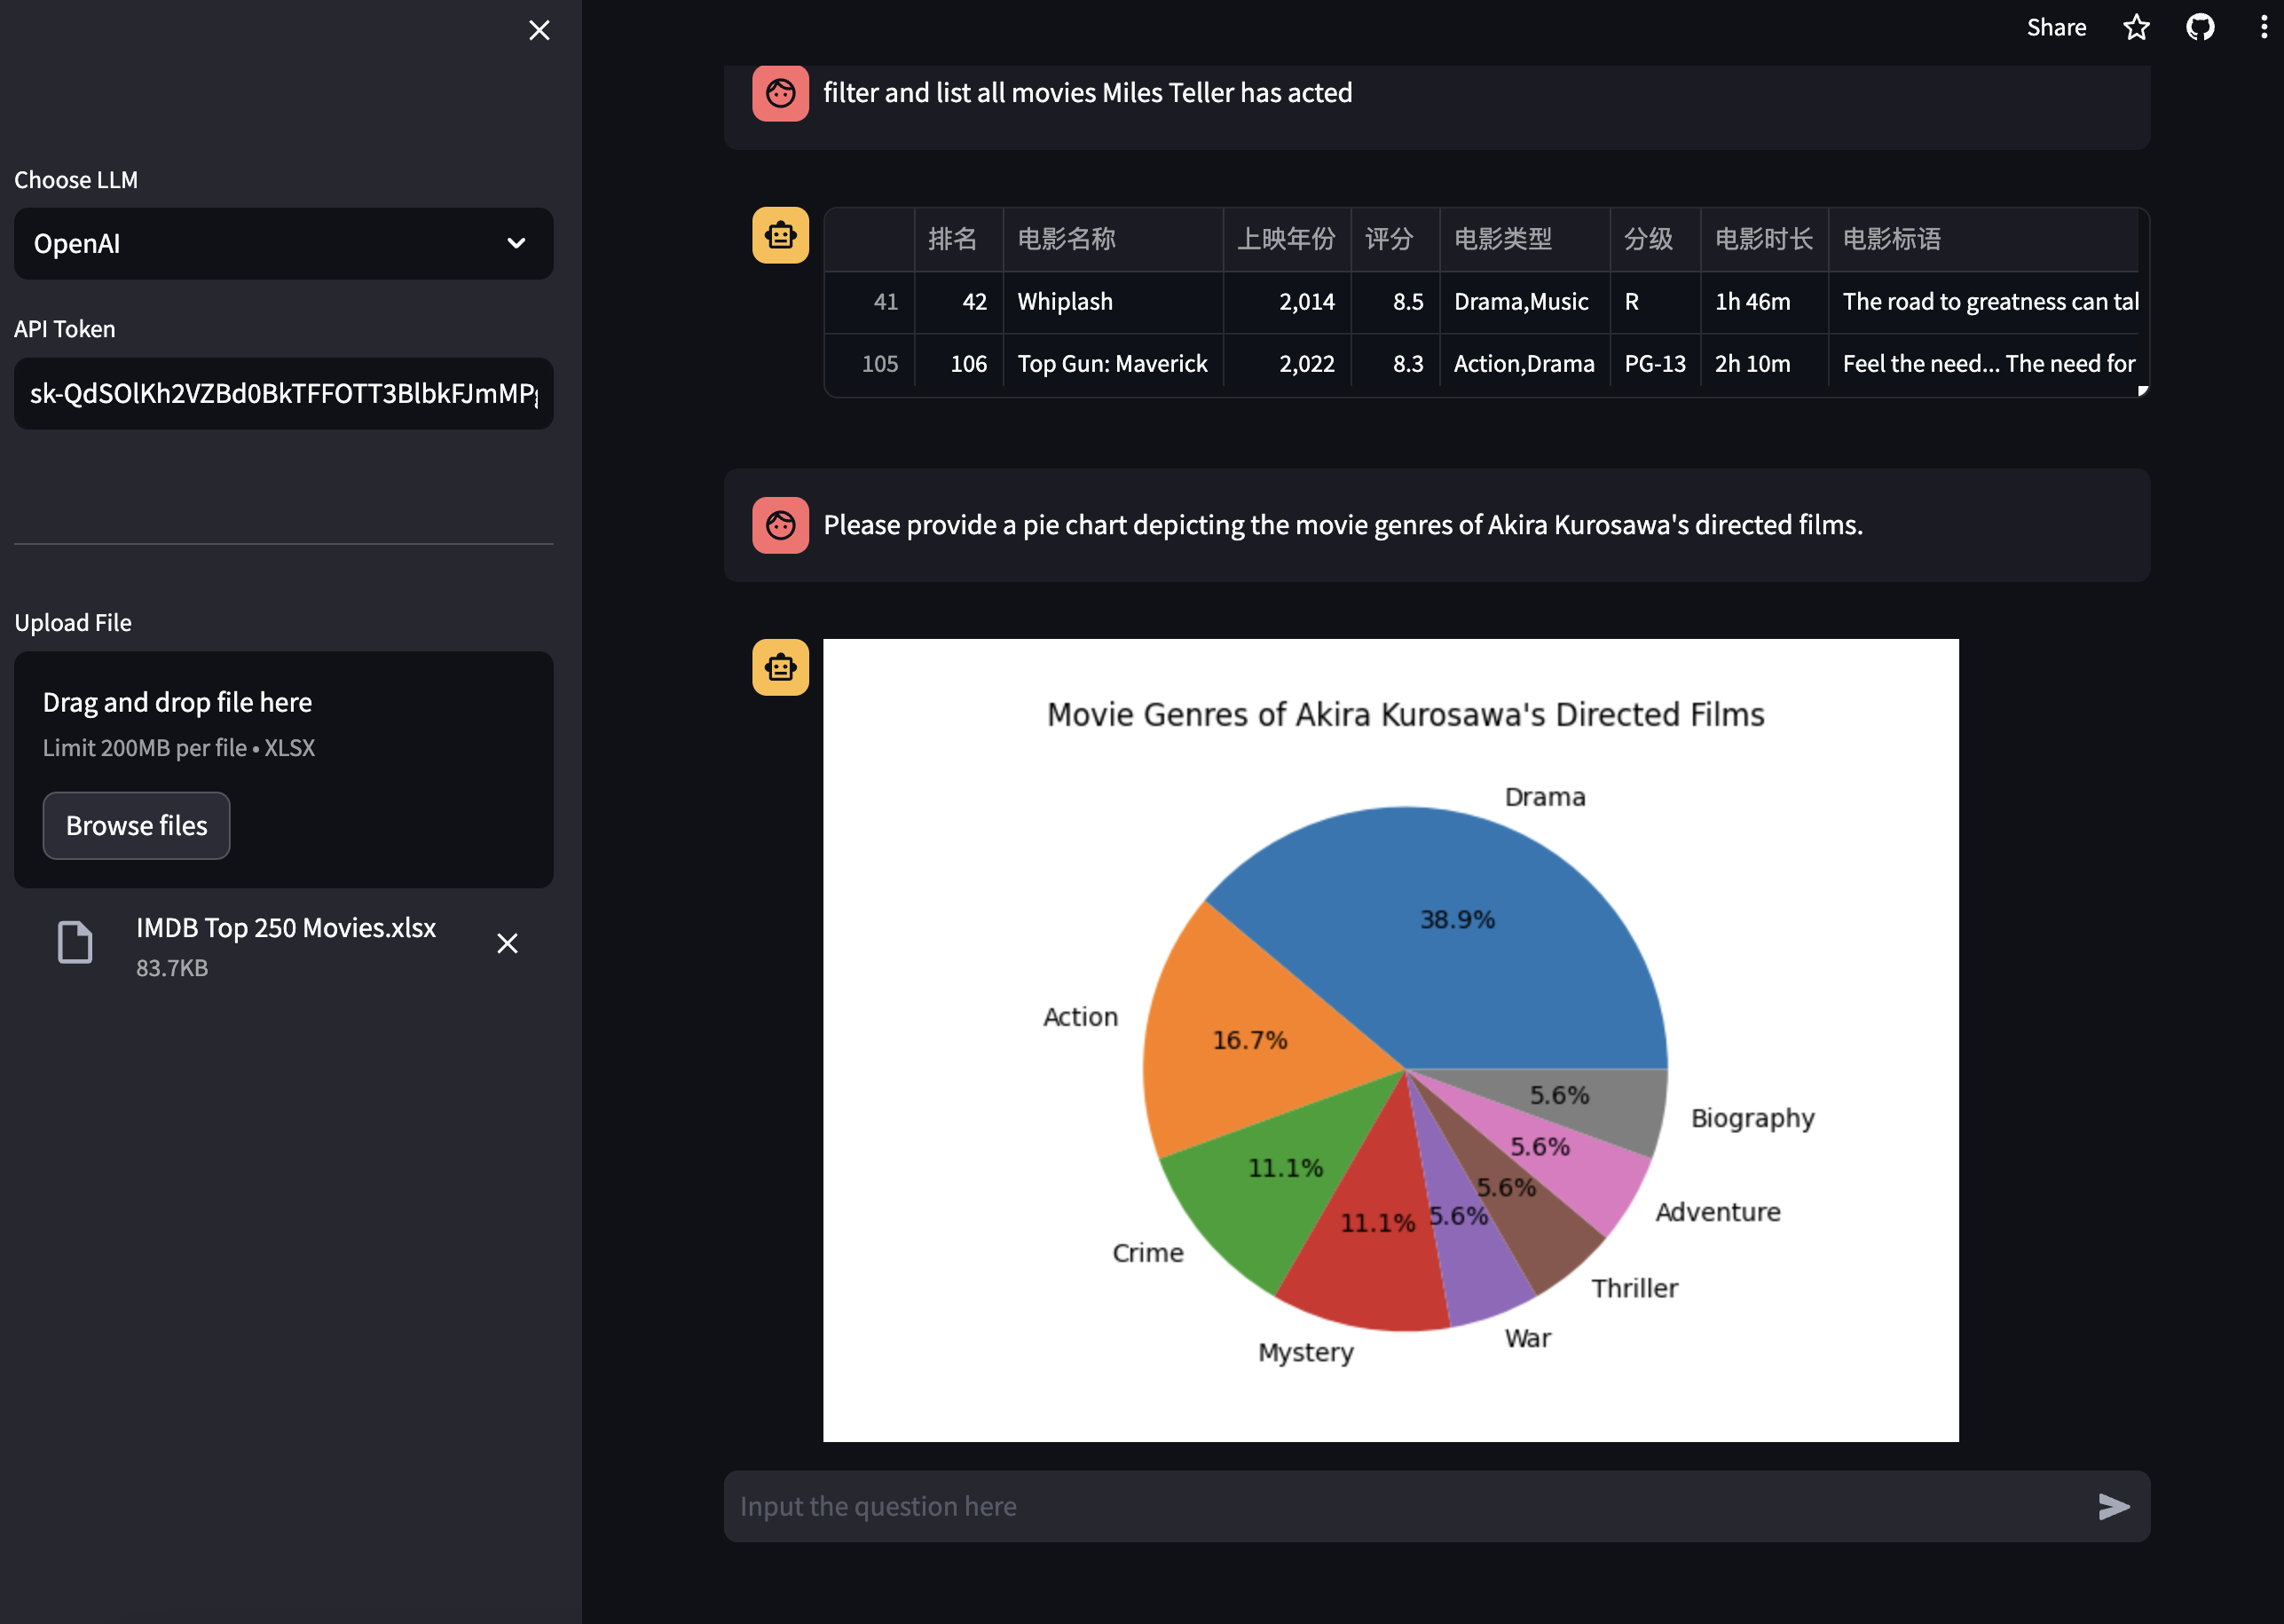Focus the API Token input field
The height and width of the screenshot is (1624, 2284).
click(283, 393)
